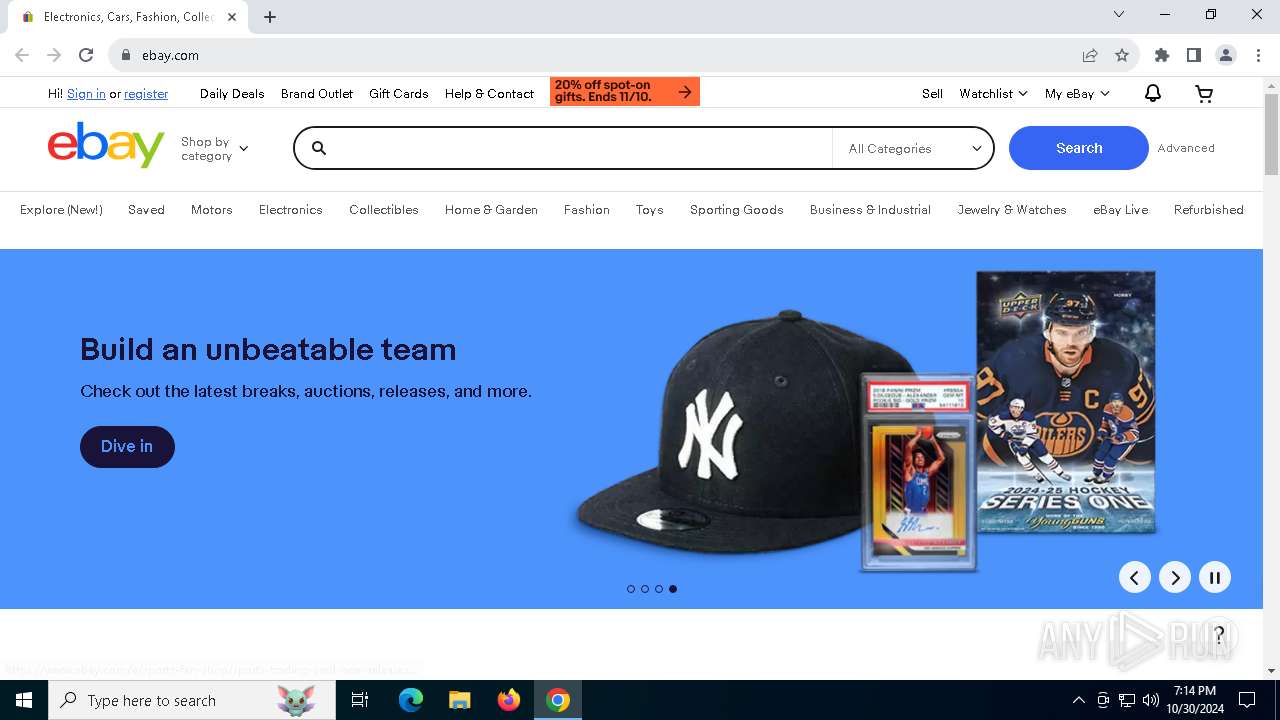Open Business & Industrial category
The width and height of the screenshot is (1280, 720).
coord(870,209)
